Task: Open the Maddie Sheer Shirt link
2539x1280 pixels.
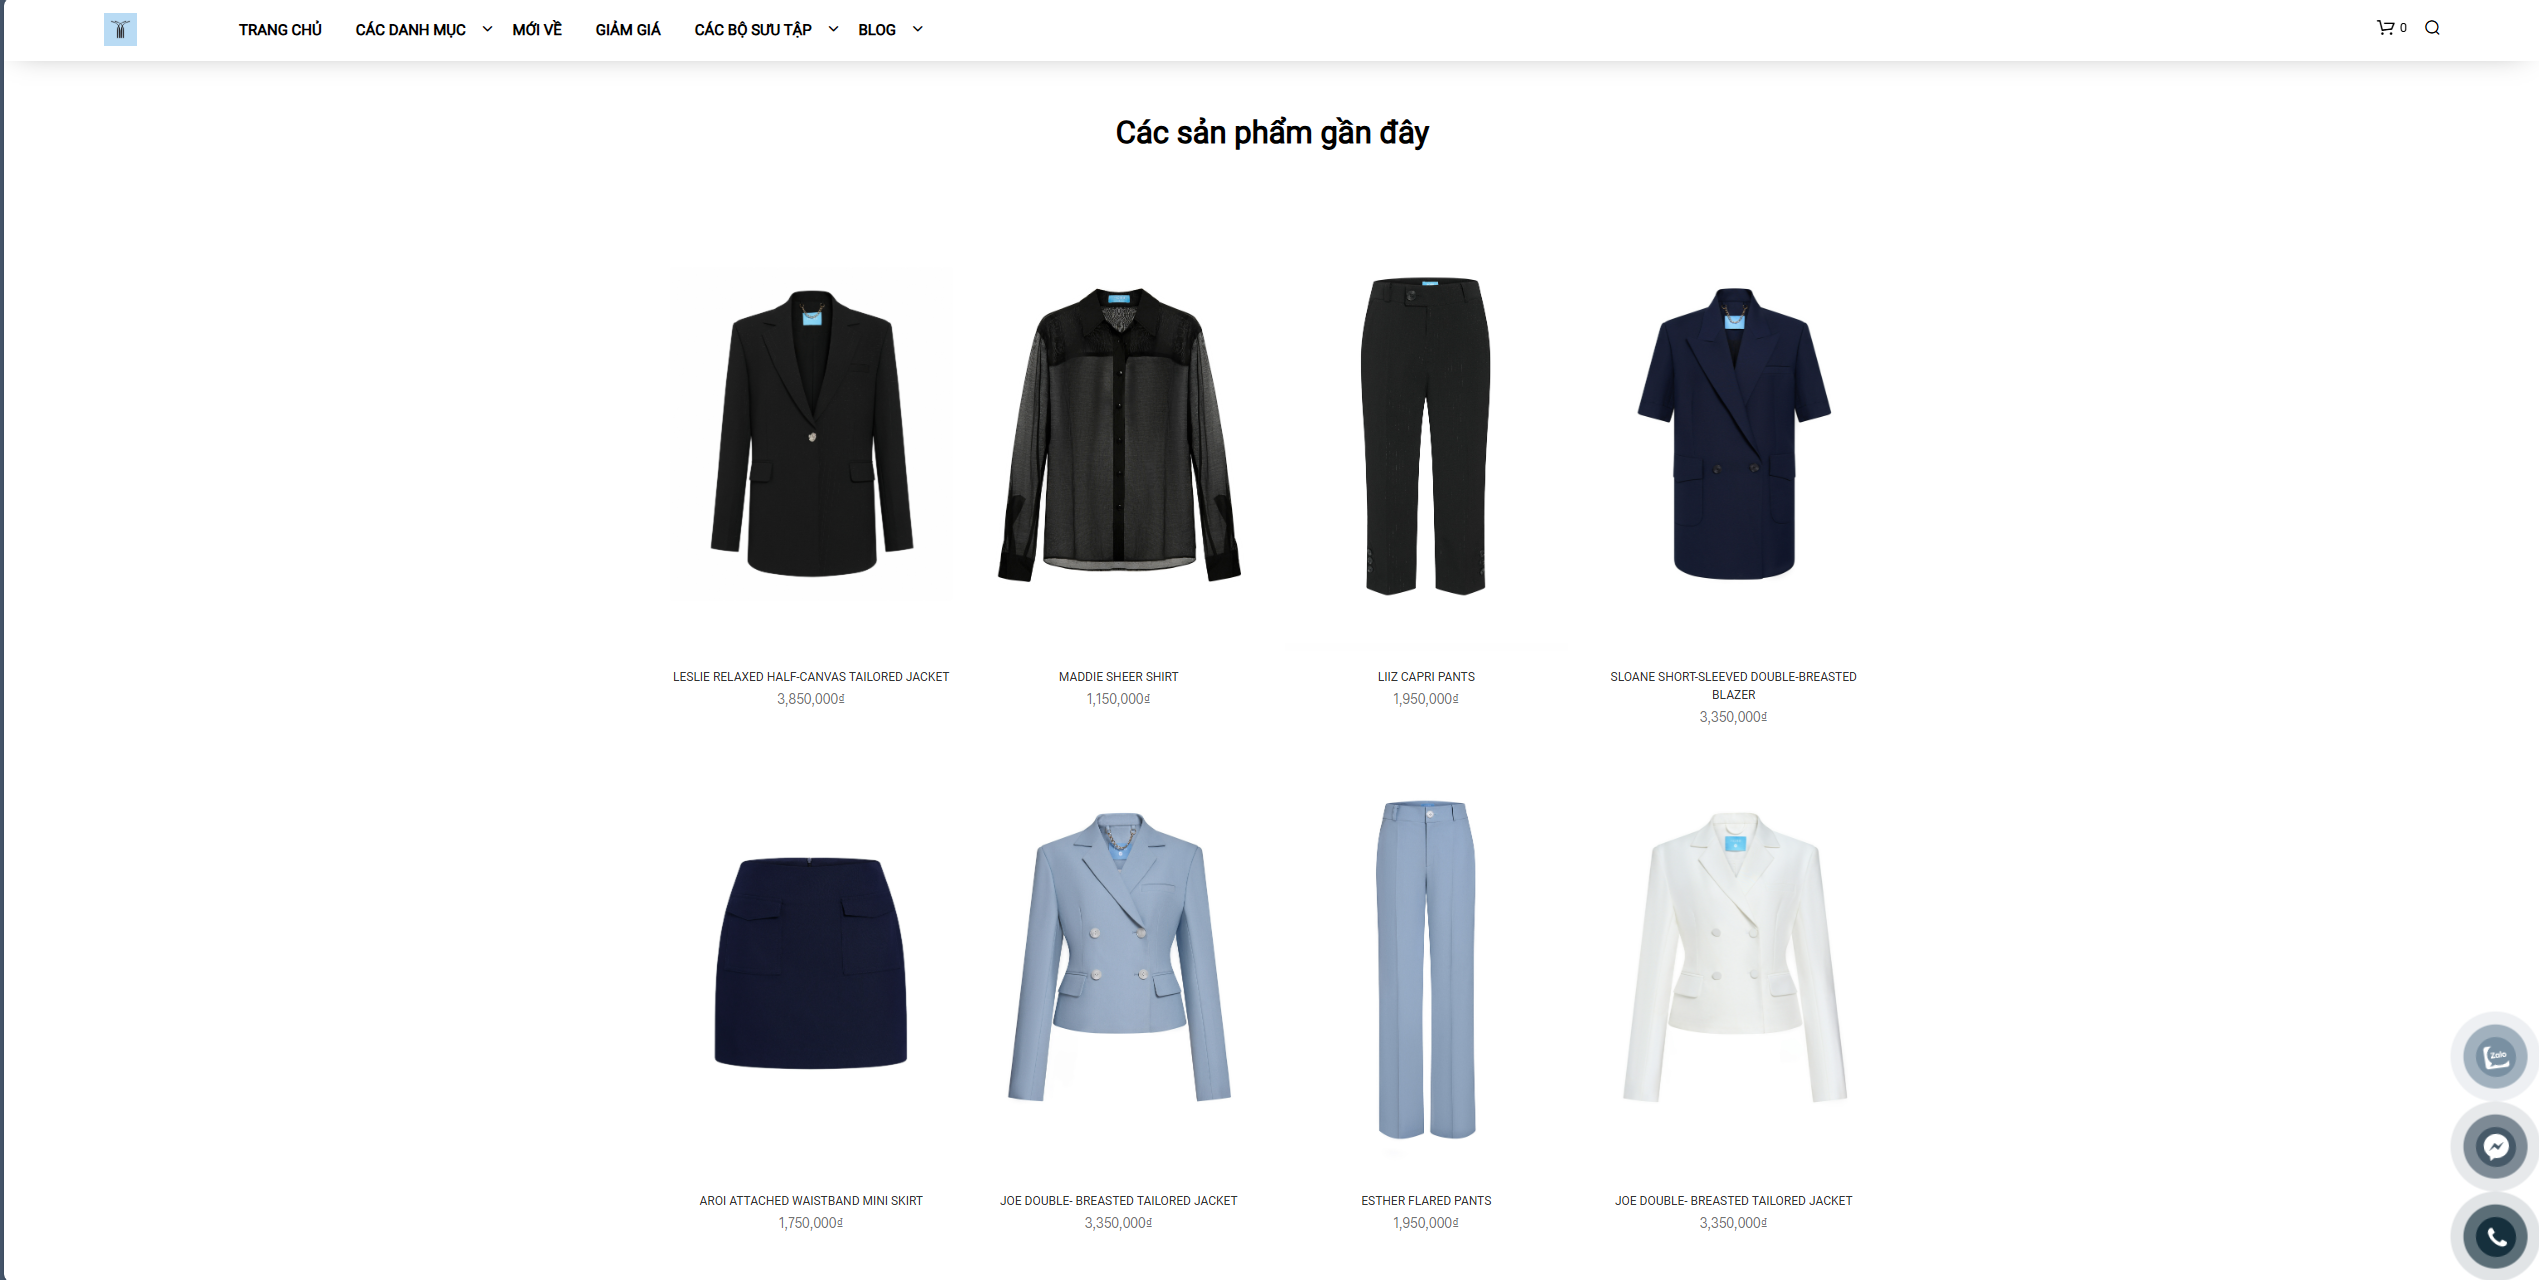Action: pos(1118,677)
